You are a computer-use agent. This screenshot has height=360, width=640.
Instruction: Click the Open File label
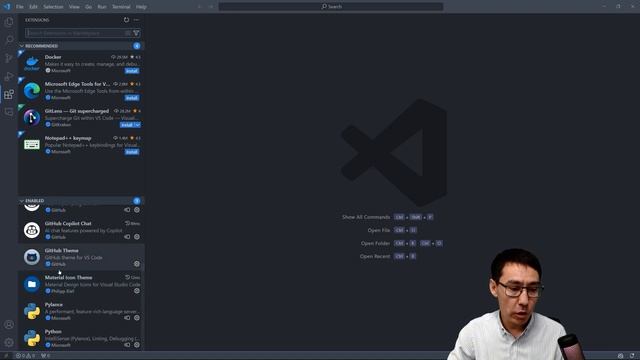[x=379, y=230]
